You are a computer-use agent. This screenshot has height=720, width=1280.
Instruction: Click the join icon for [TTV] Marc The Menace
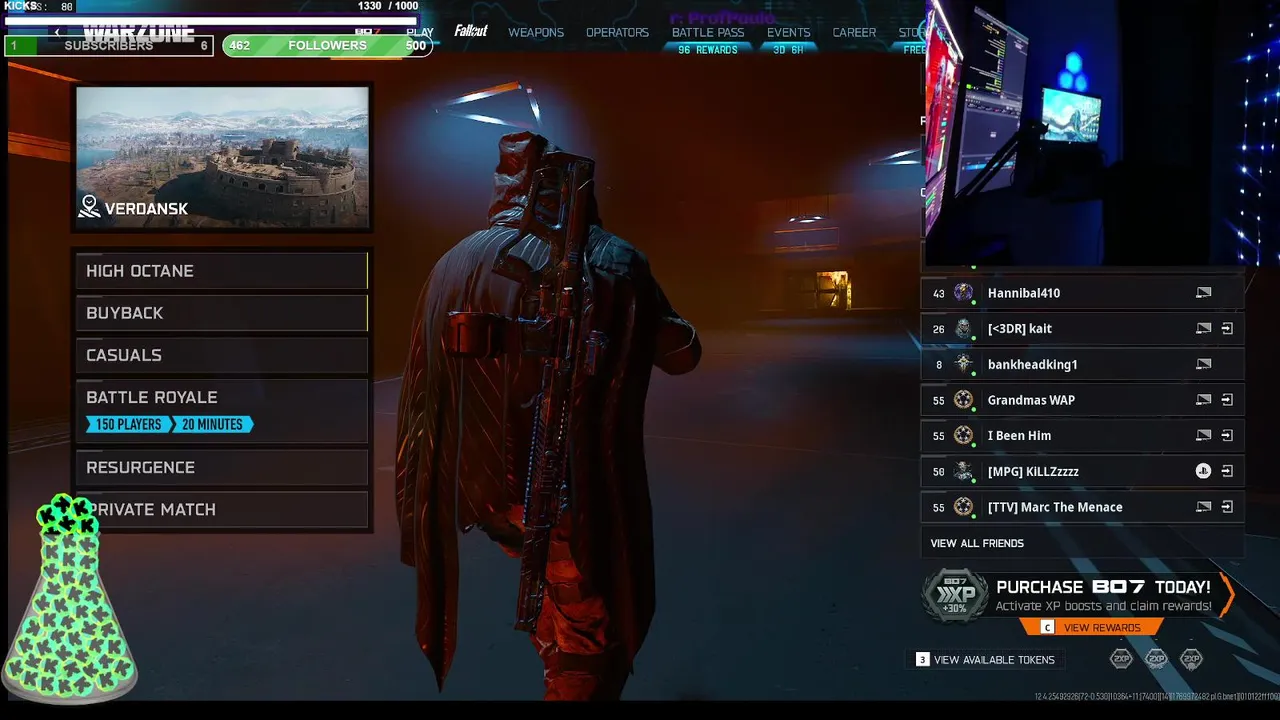pos(1227,507)
